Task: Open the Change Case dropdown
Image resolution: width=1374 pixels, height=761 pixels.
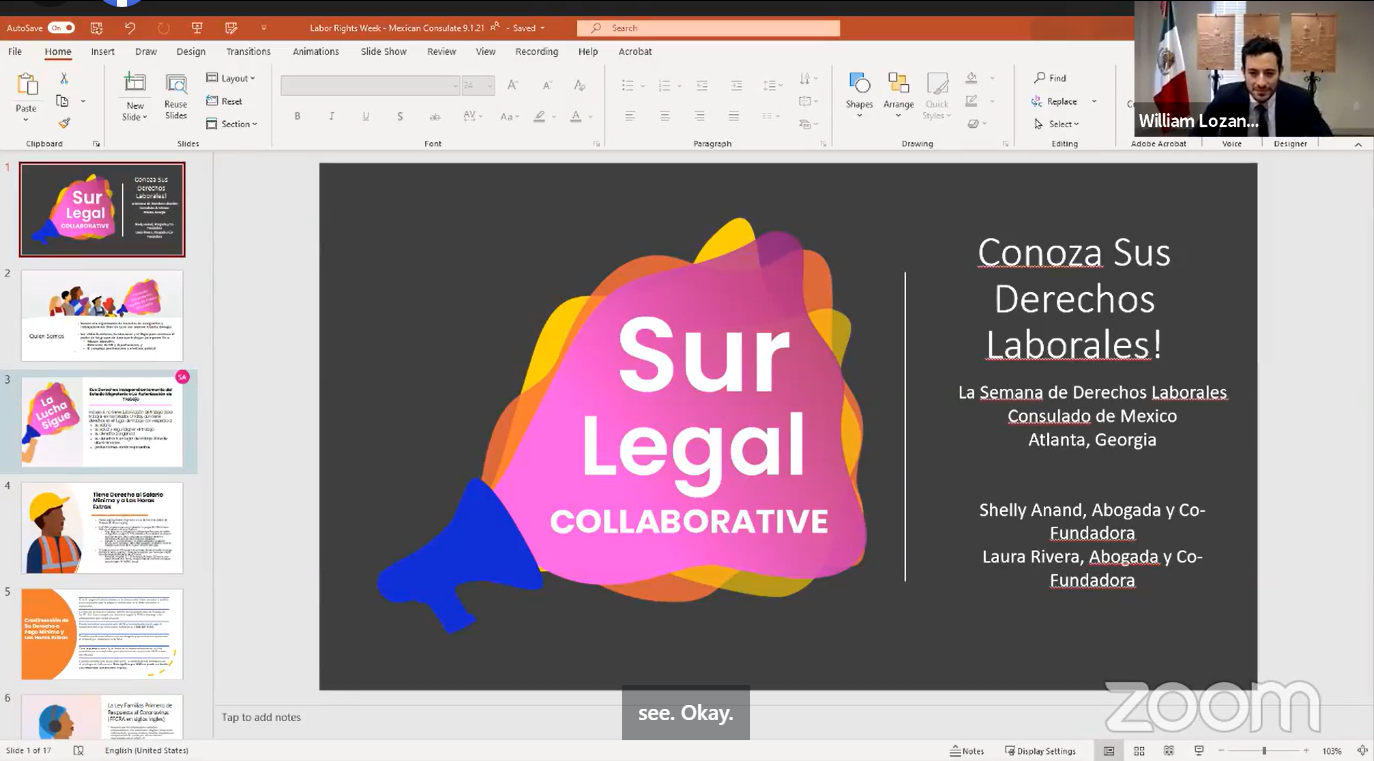Action: pyautogui.click(x=509, y=117)
